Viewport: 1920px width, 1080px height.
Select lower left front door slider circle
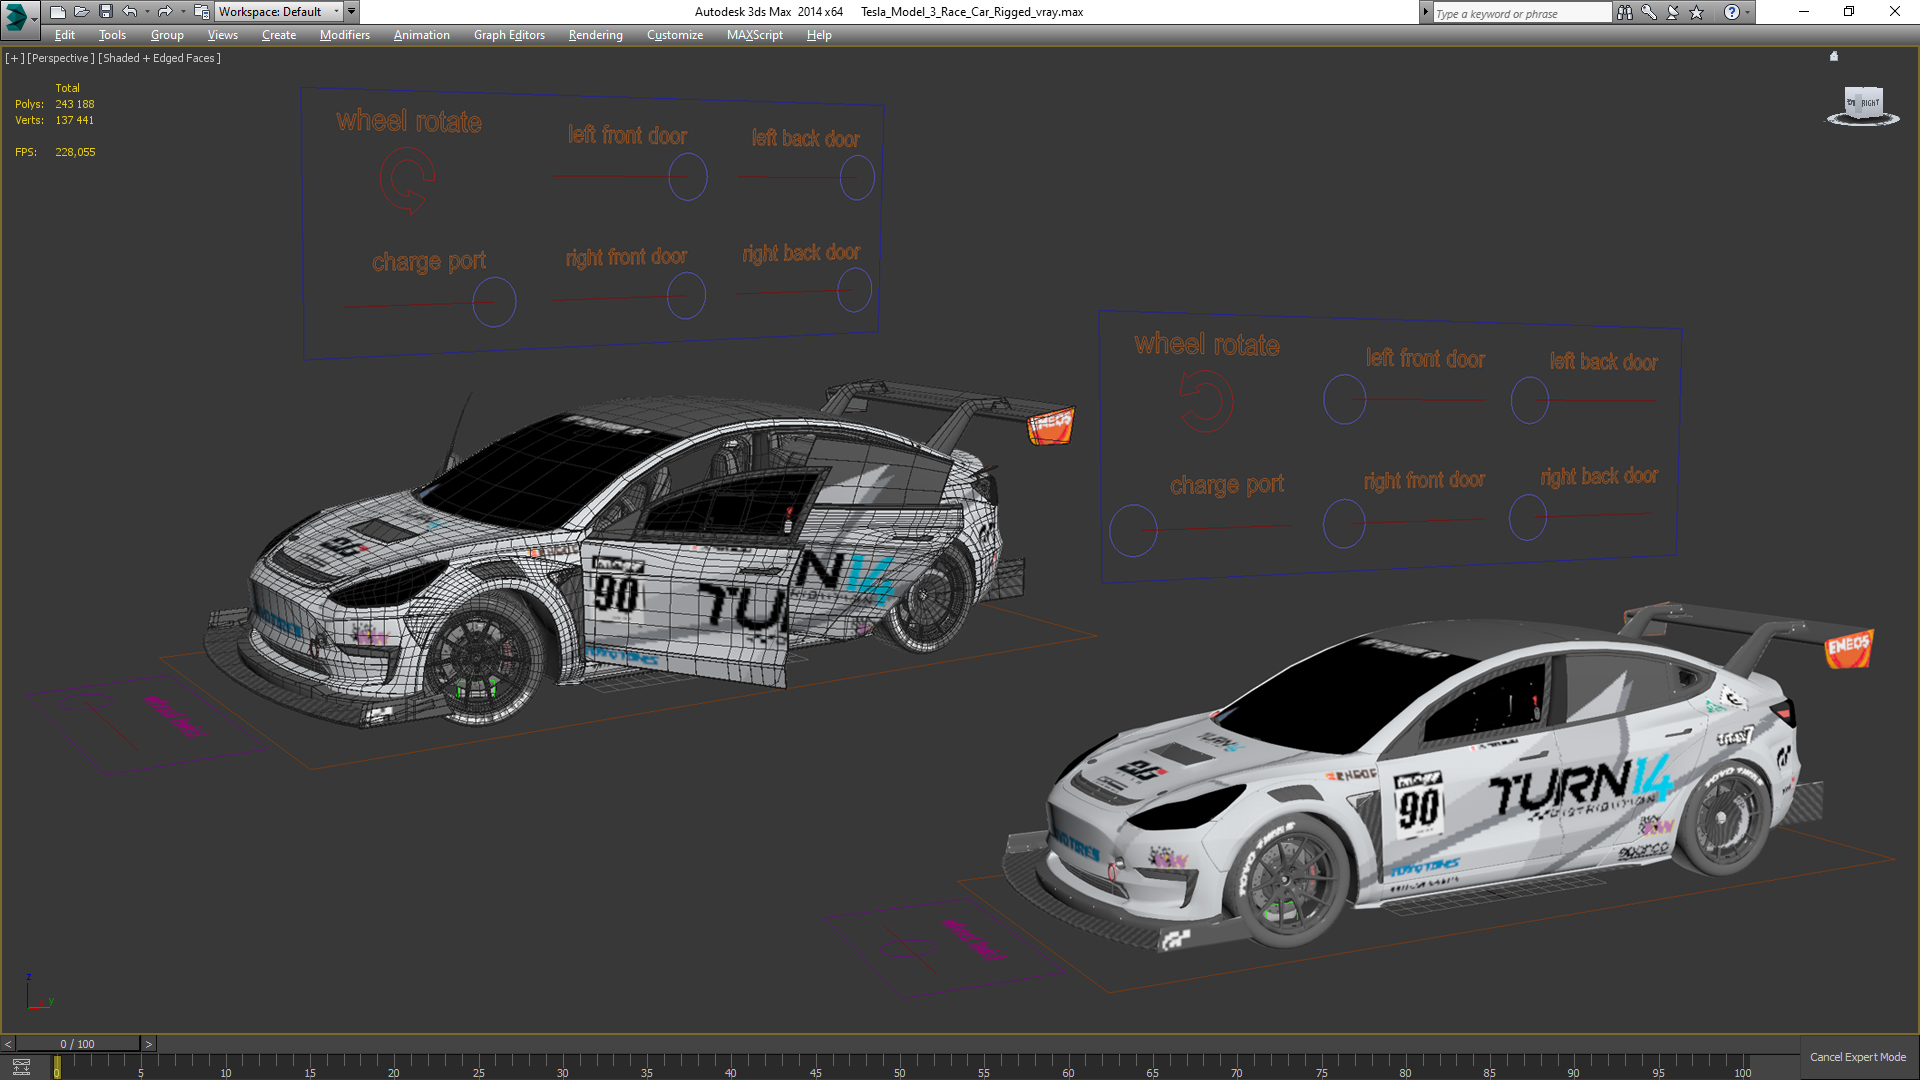coord(1345,400)
